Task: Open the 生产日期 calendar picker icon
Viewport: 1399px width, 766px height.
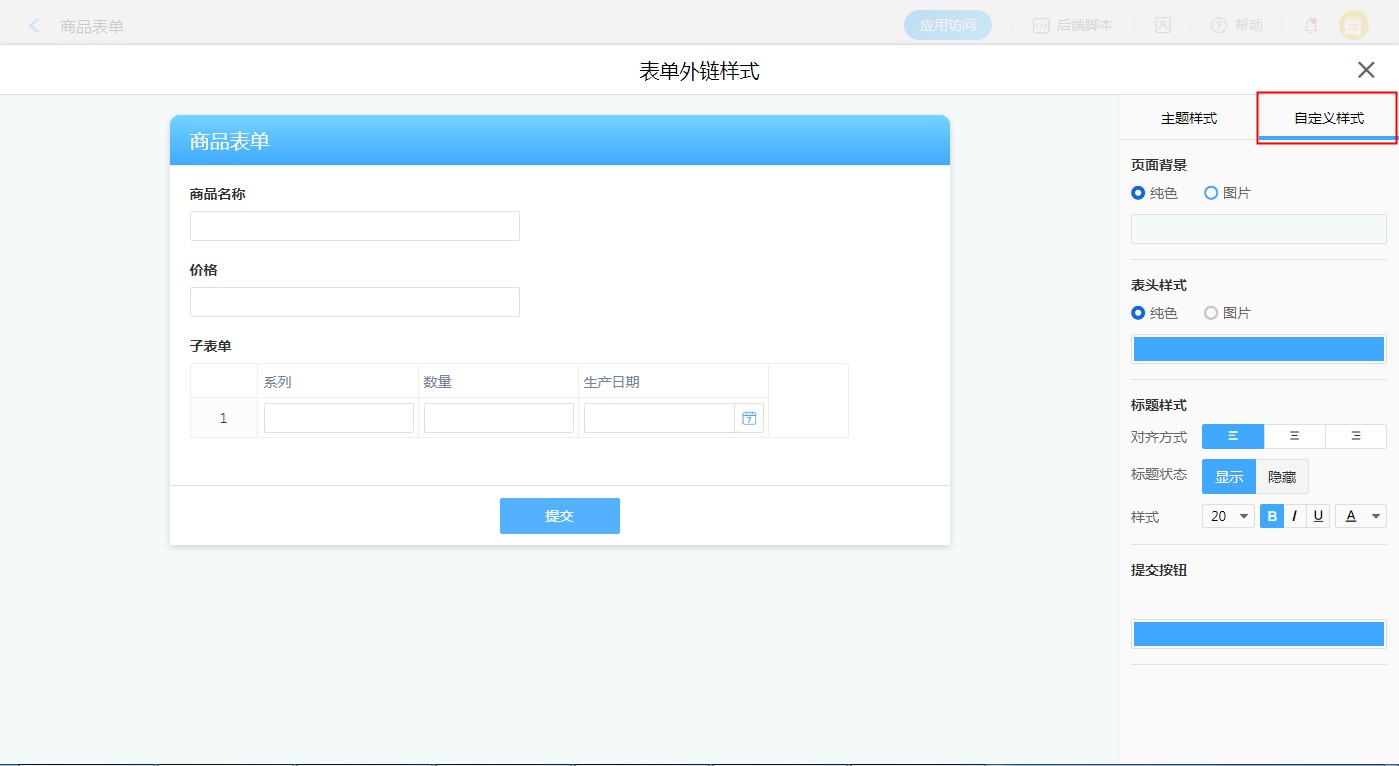Action: pyautogui.click(x=749, y=418)
